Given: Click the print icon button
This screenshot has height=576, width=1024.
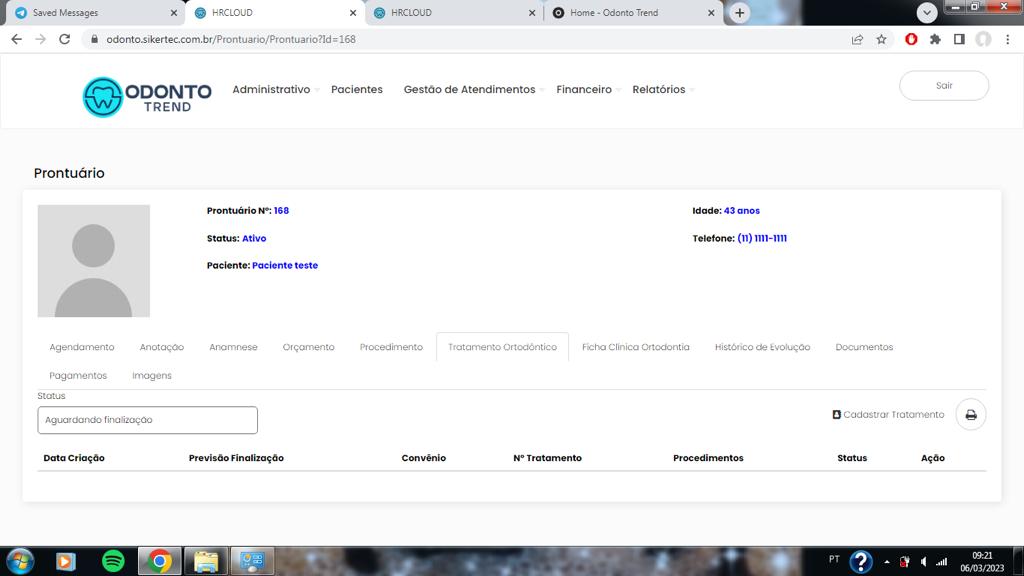Looking at the screenshot, I should 970,415.
